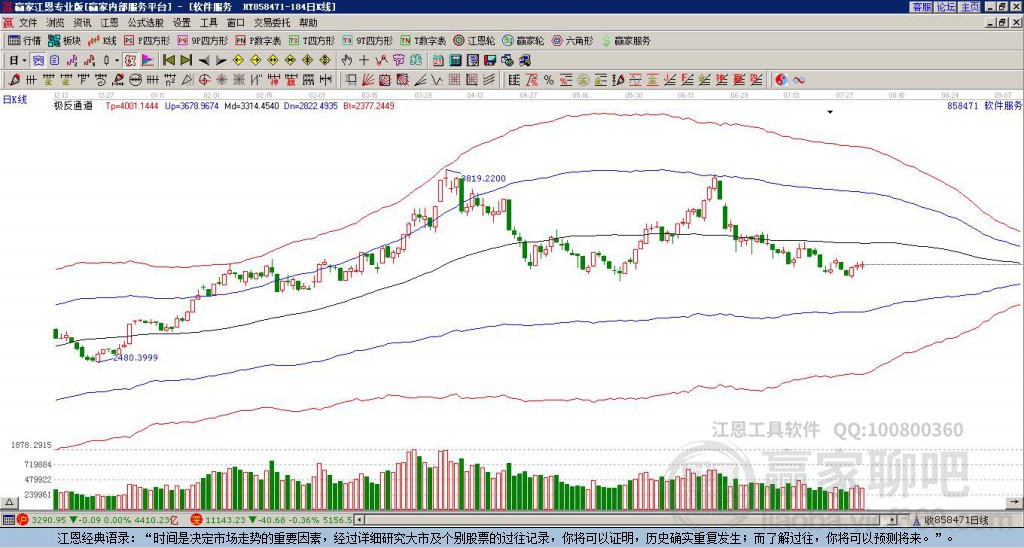Screen dimensions: 1024x548
Task: Open the calculator icon
Action: (x=455, y=61)
